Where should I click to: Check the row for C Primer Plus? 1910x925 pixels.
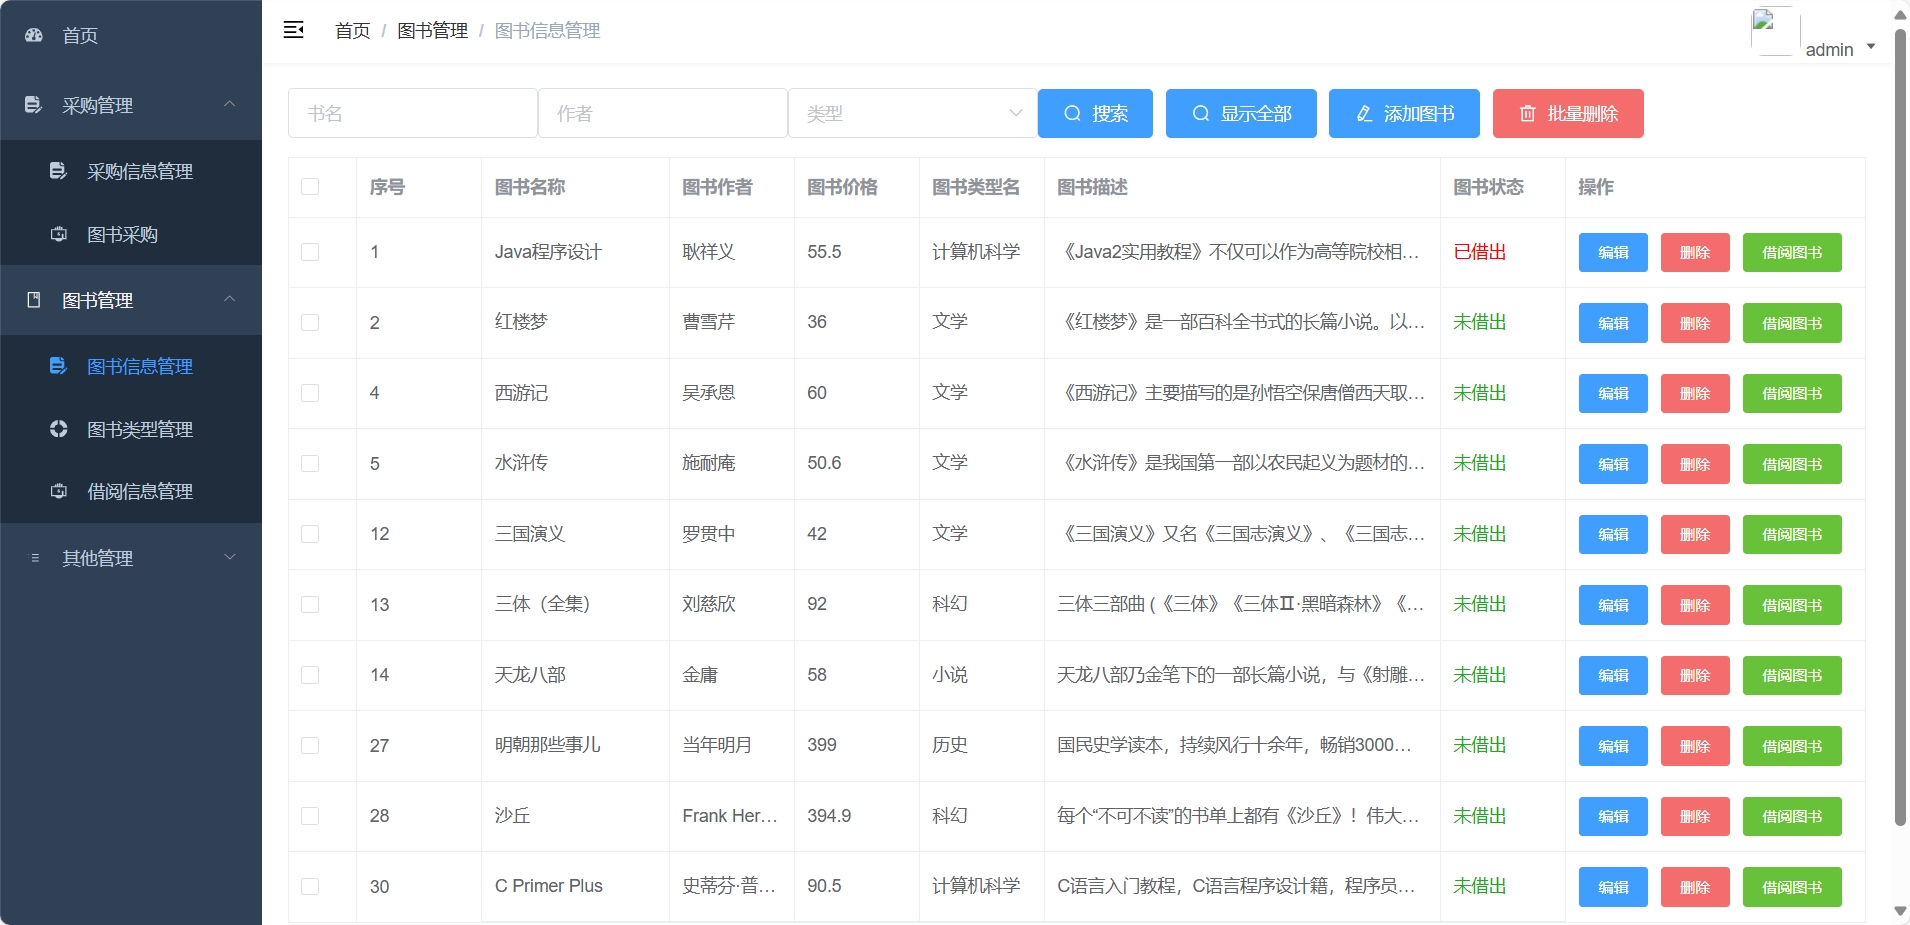[x=310, y=887]
